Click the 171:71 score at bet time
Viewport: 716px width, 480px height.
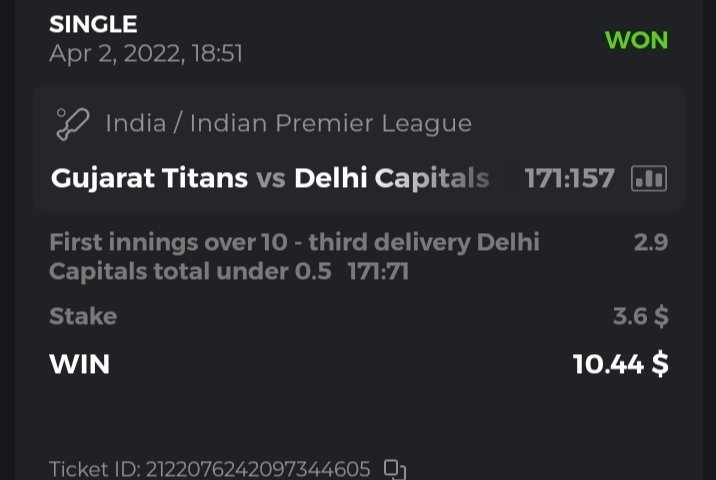[378, 271]
